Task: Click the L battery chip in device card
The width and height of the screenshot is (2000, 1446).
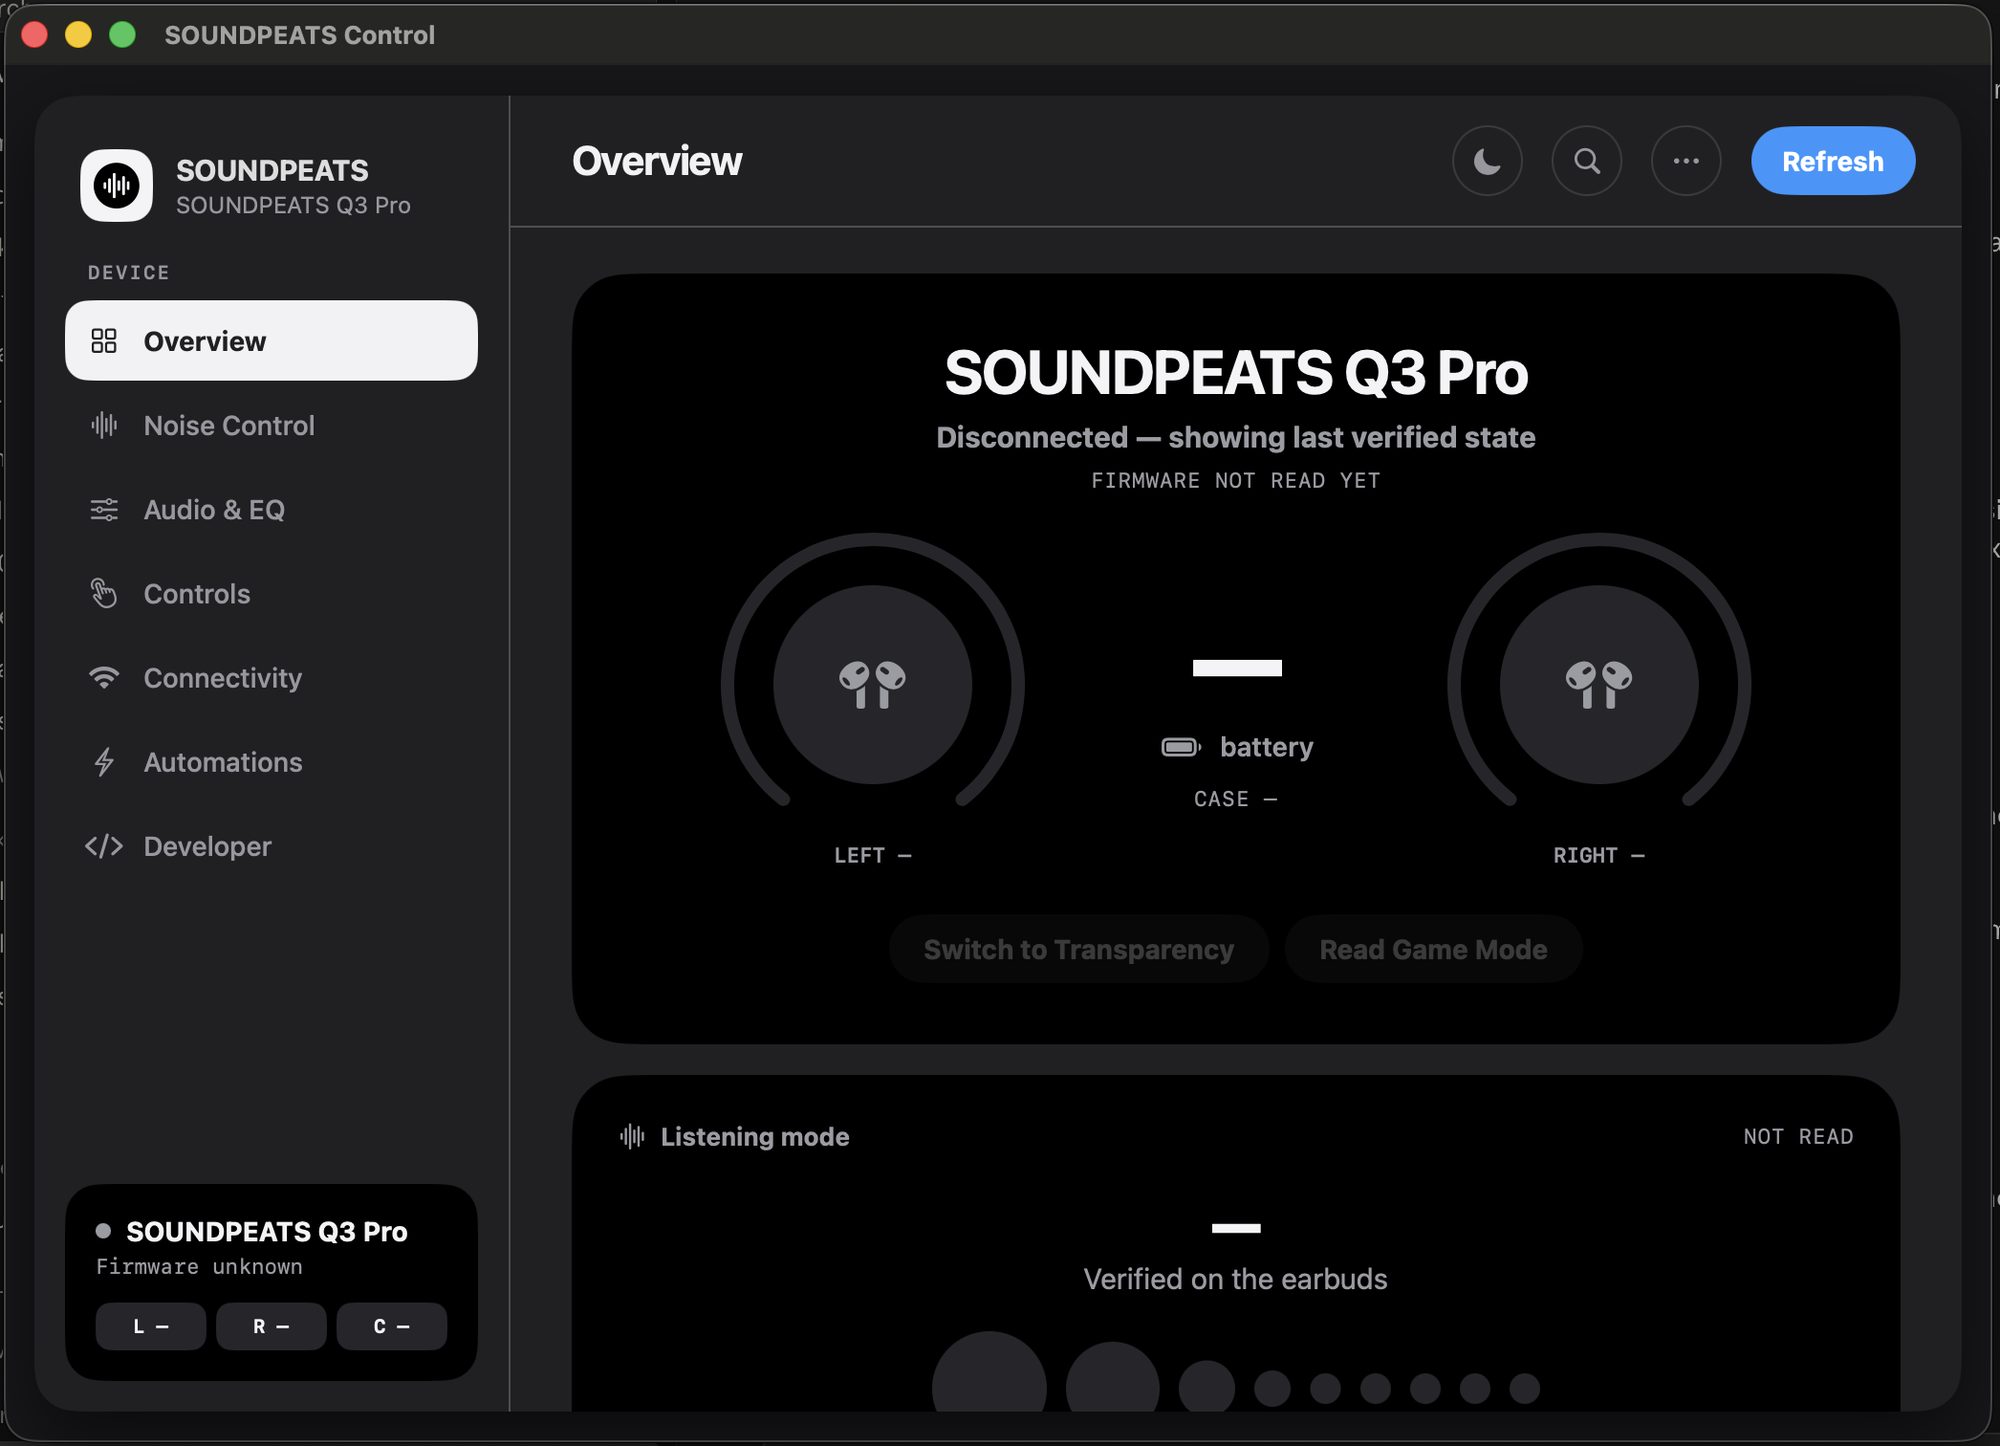Action: click(151, 1326)
